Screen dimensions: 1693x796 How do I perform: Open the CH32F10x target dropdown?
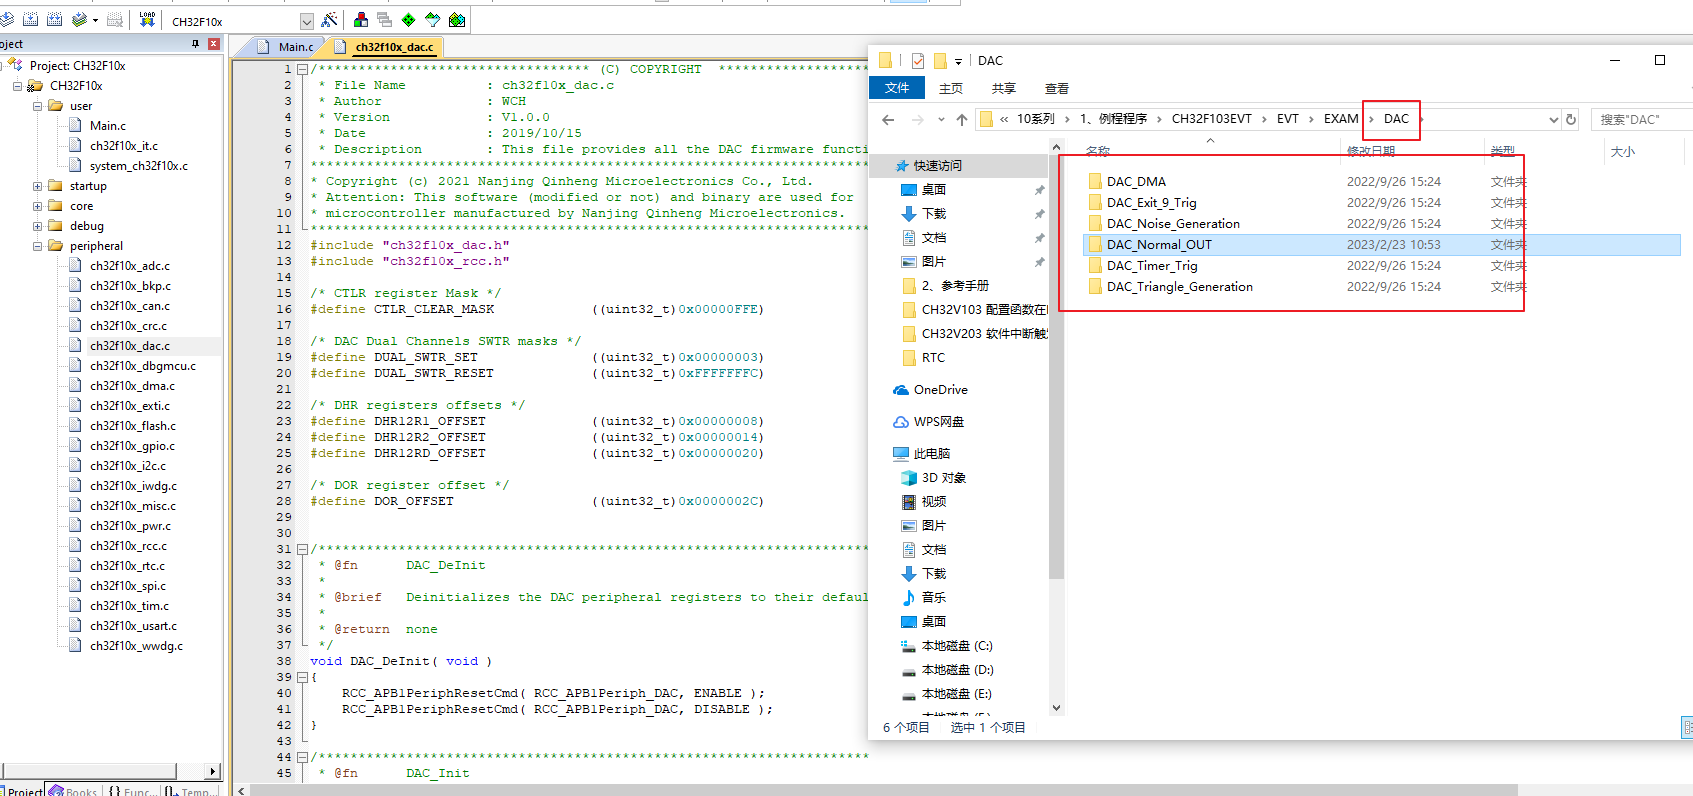click(x=306, y=21)
